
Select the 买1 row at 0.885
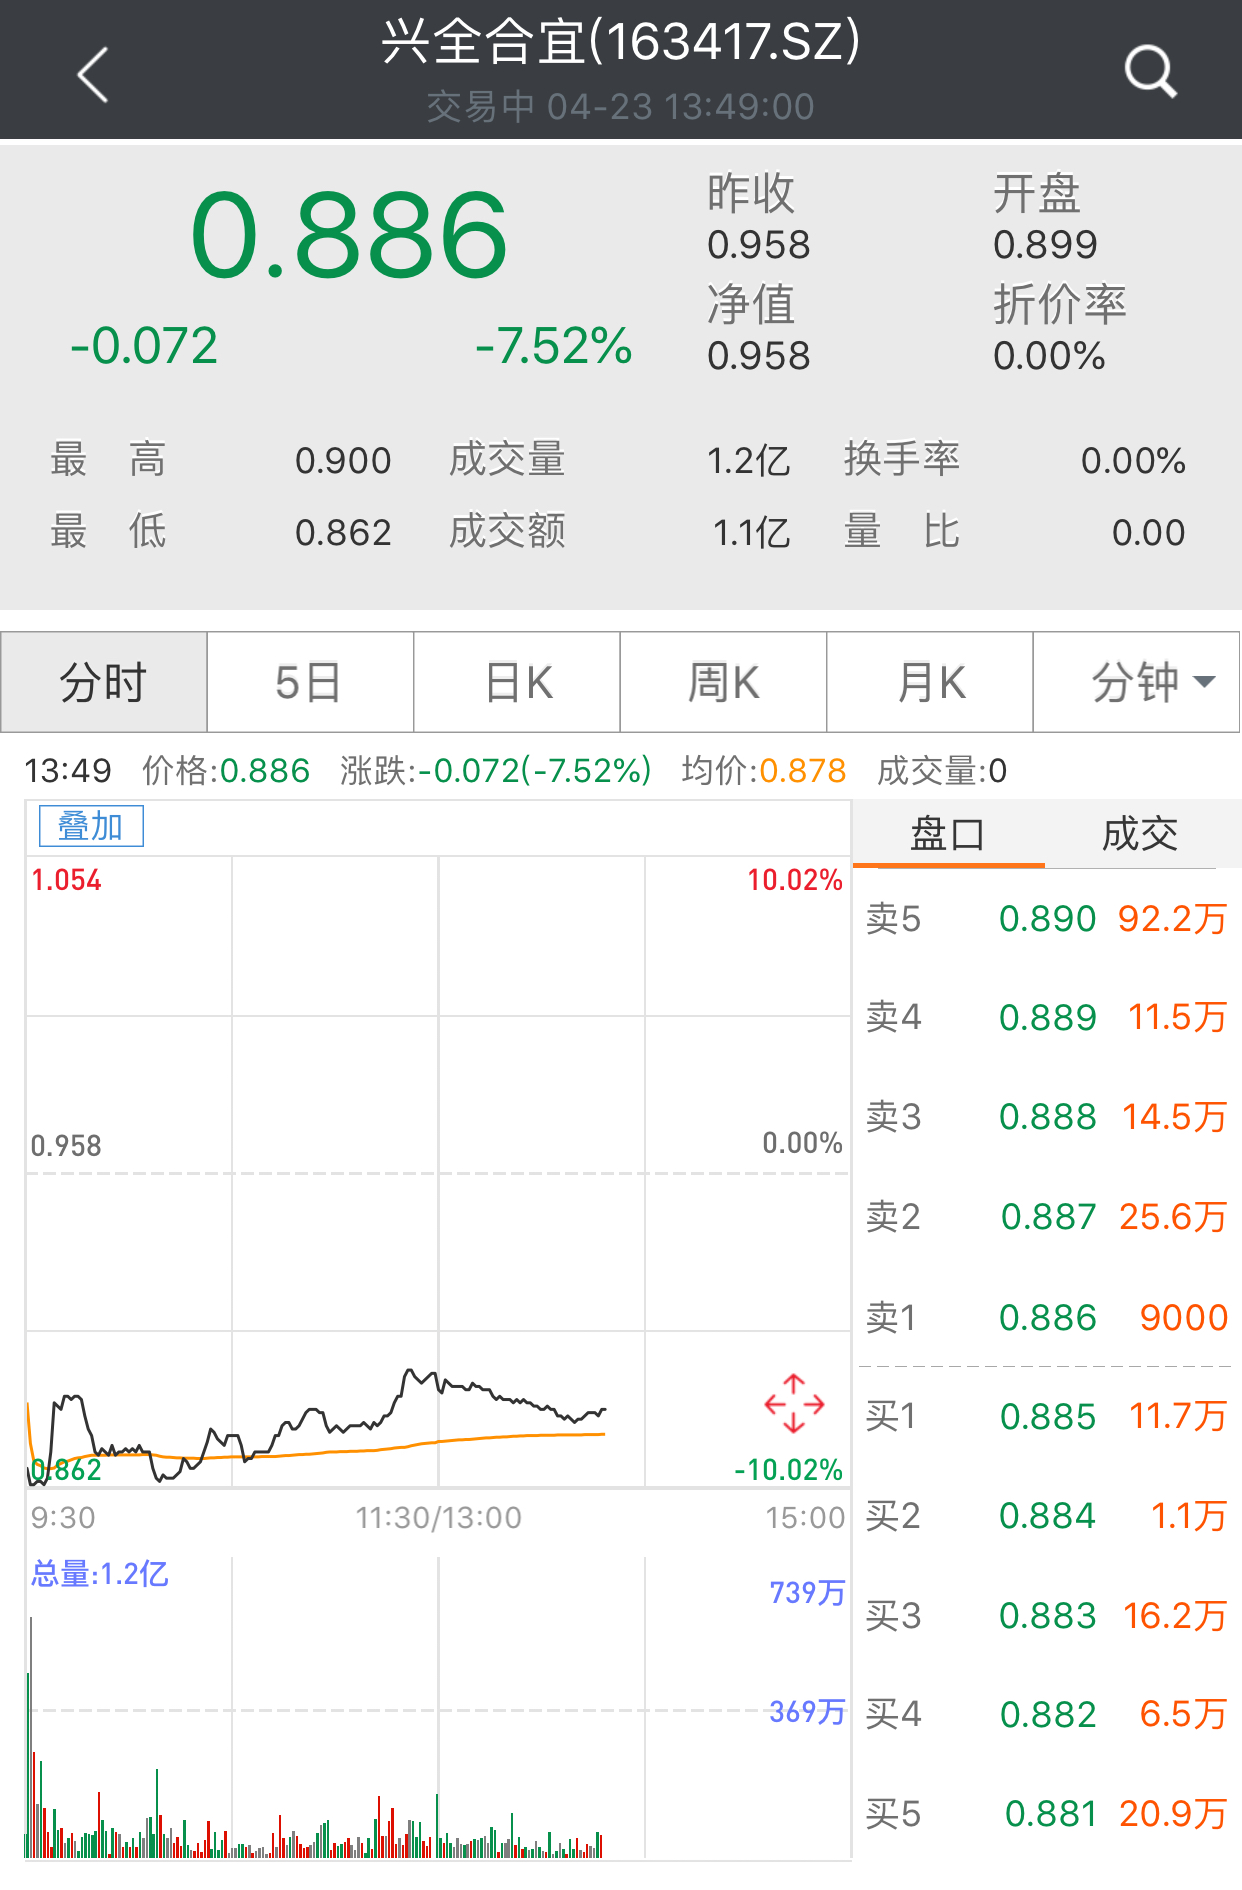[1046, 1416]
